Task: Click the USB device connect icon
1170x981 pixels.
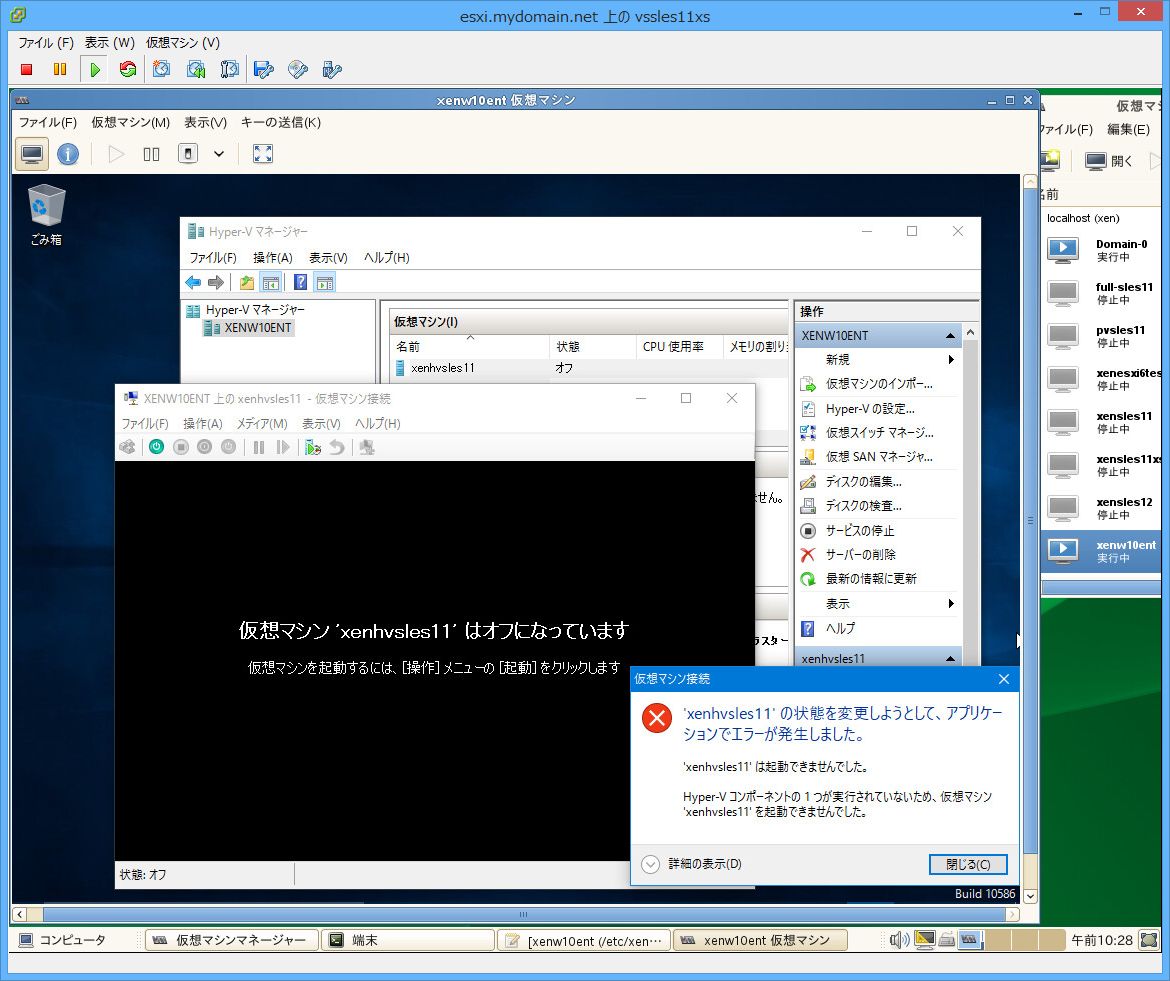Action: click(331, 69)
